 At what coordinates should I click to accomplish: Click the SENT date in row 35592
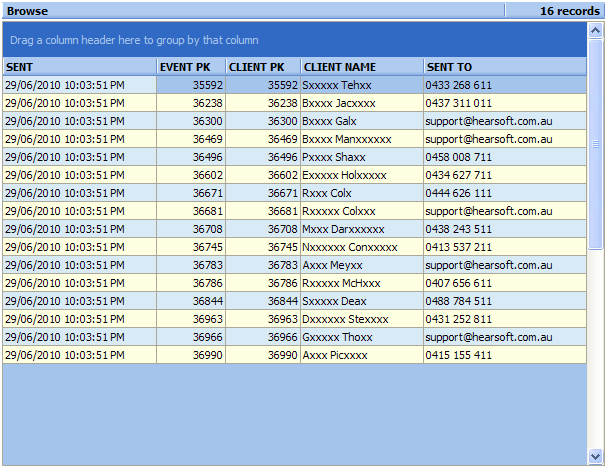tap(65, 85)
